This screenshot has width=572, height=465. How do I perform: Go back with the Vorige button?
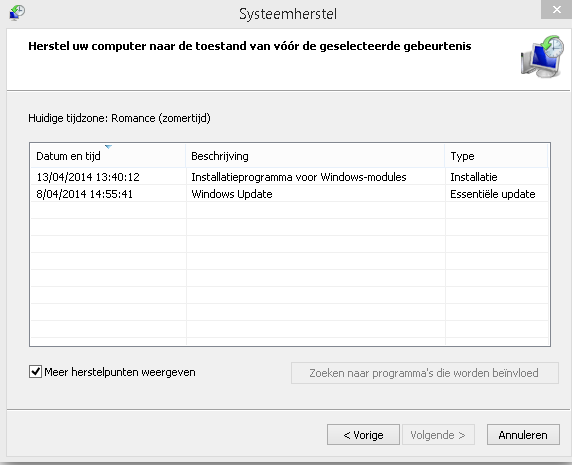[363, 435]
